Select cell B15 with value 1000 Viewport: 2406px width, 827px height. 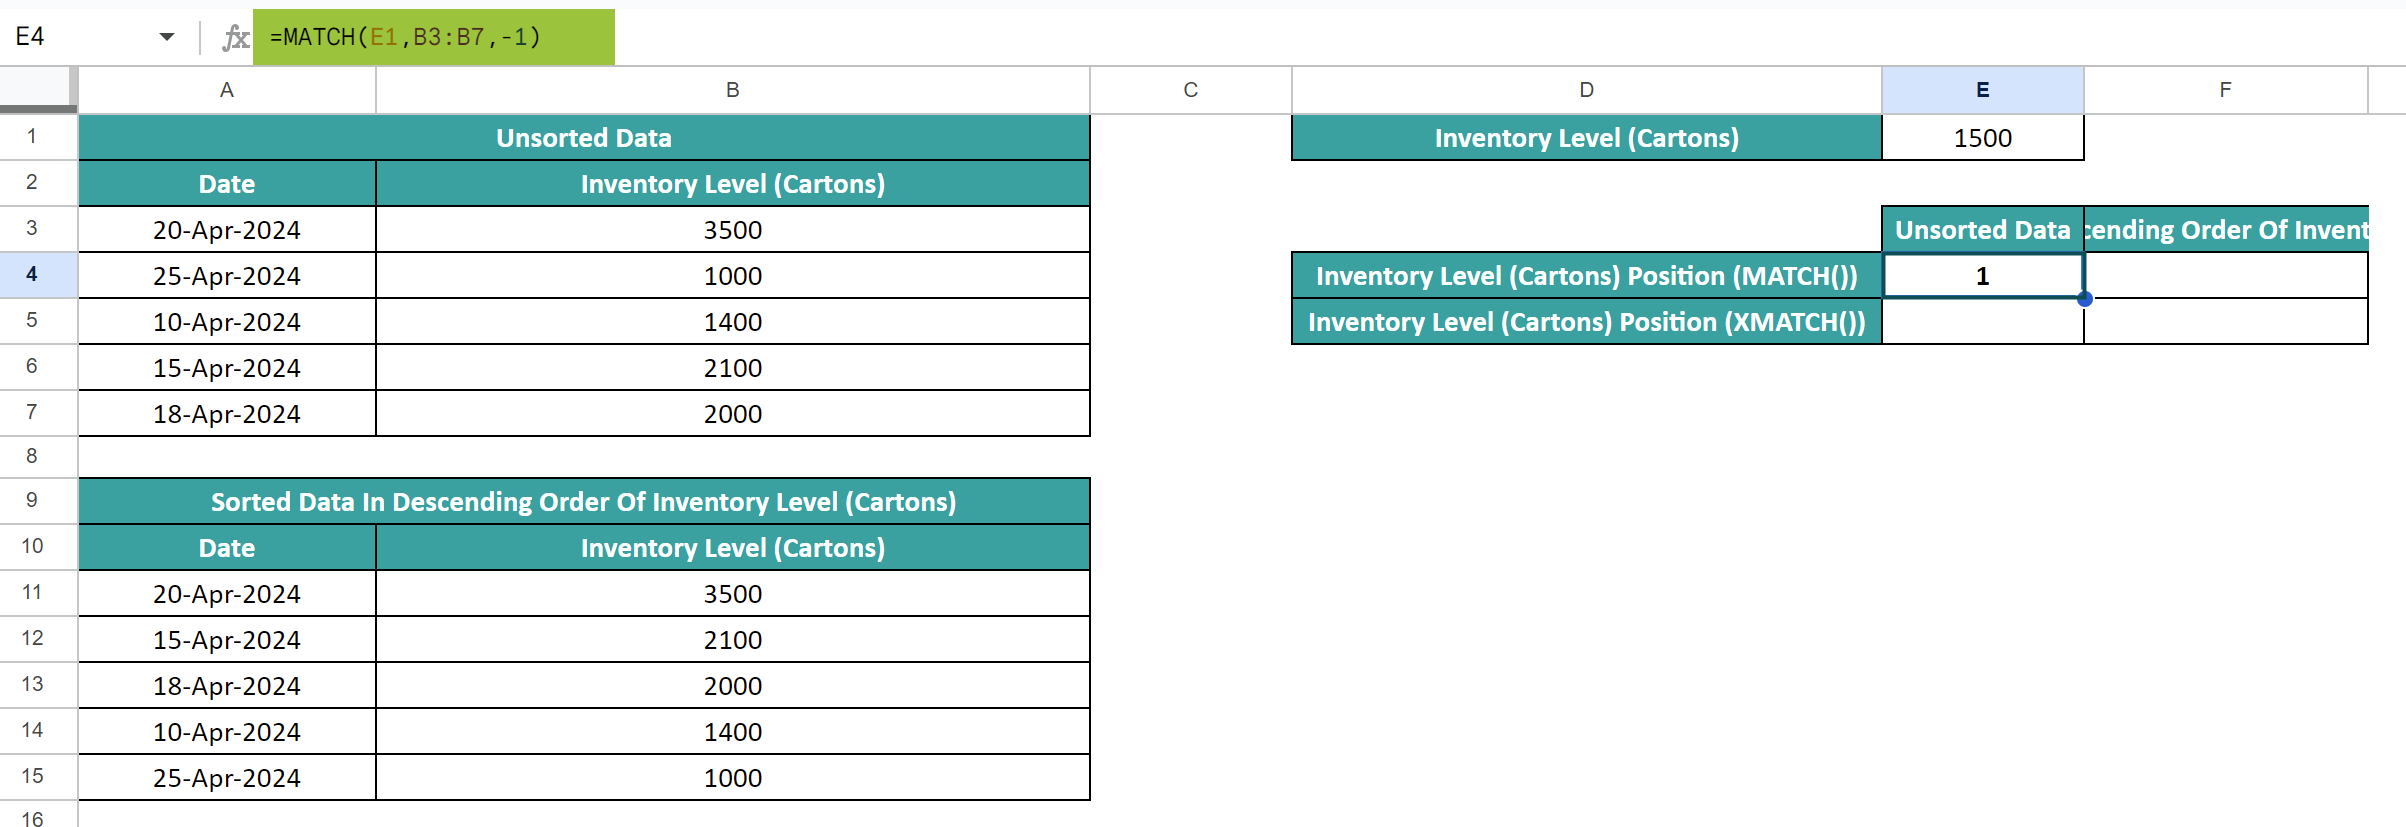click(x=733, y=778)
